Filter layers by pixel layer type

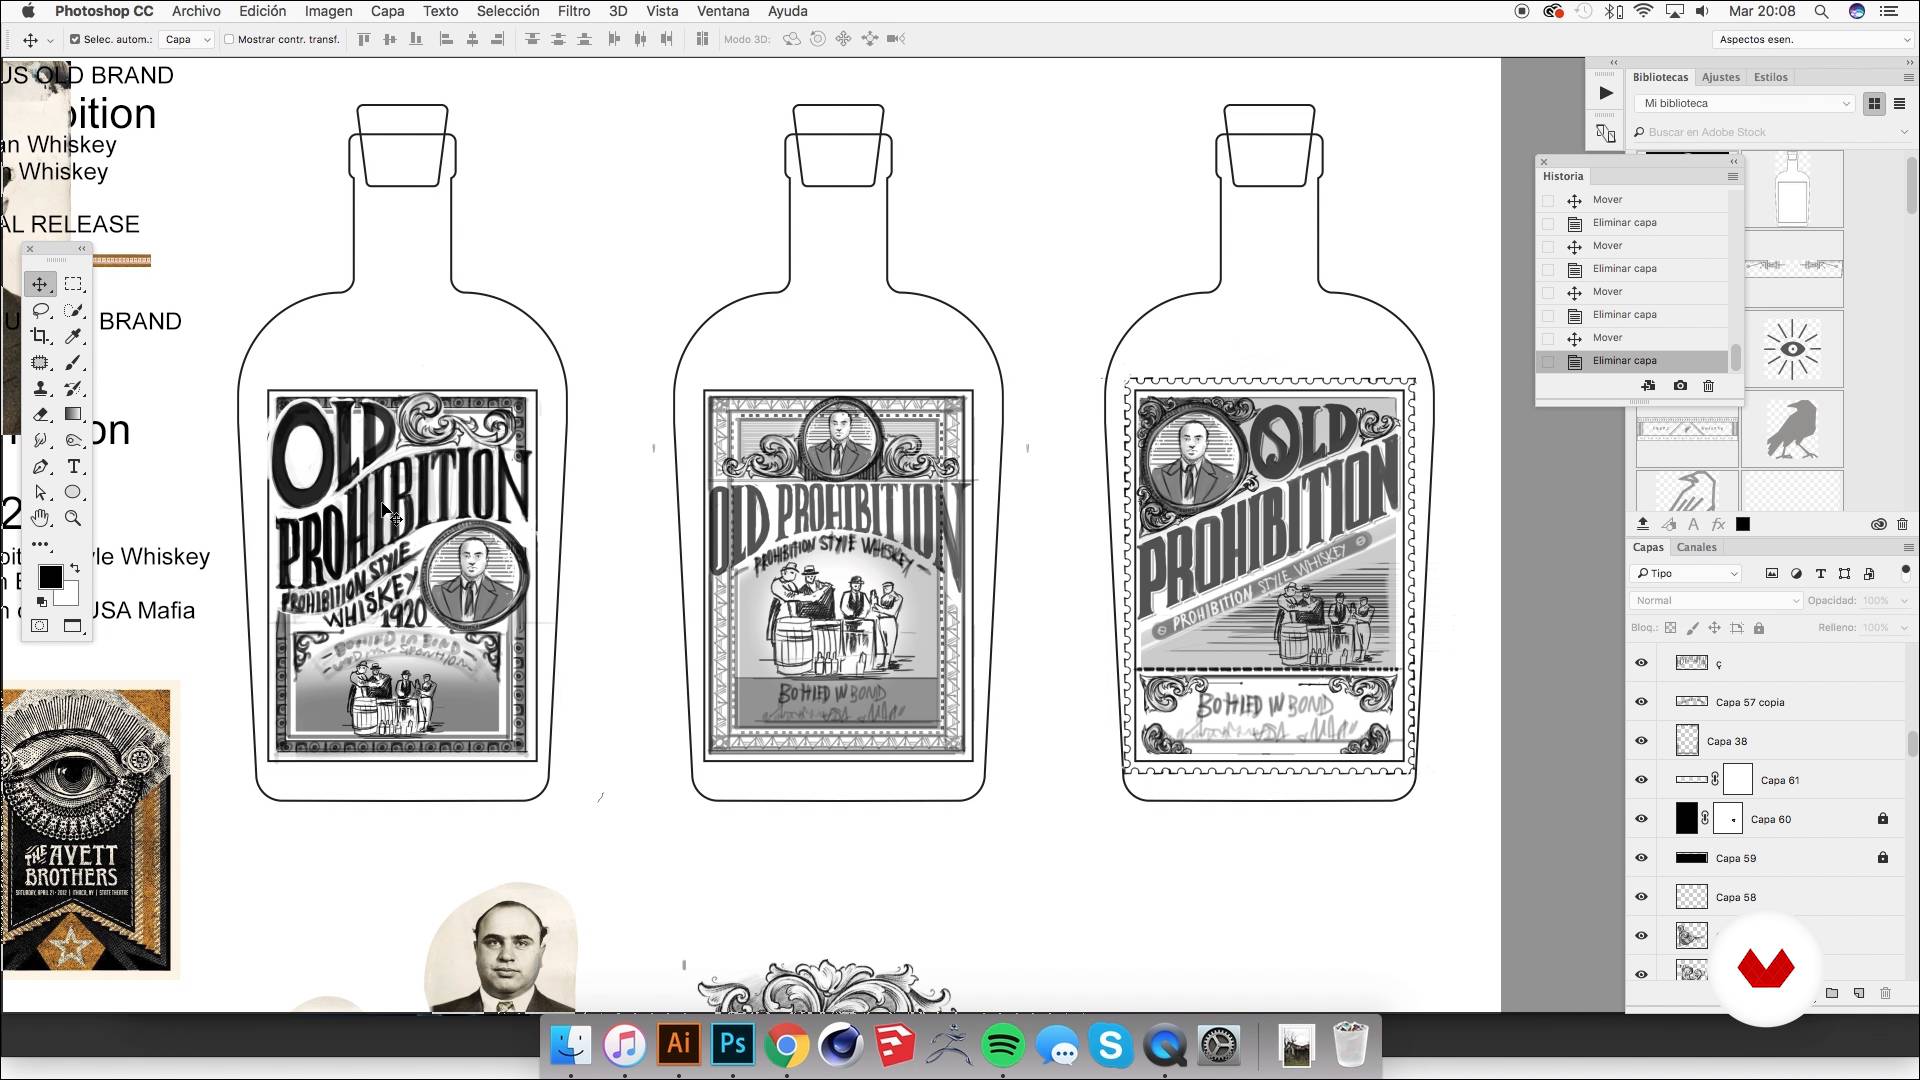click(1771, 574)
